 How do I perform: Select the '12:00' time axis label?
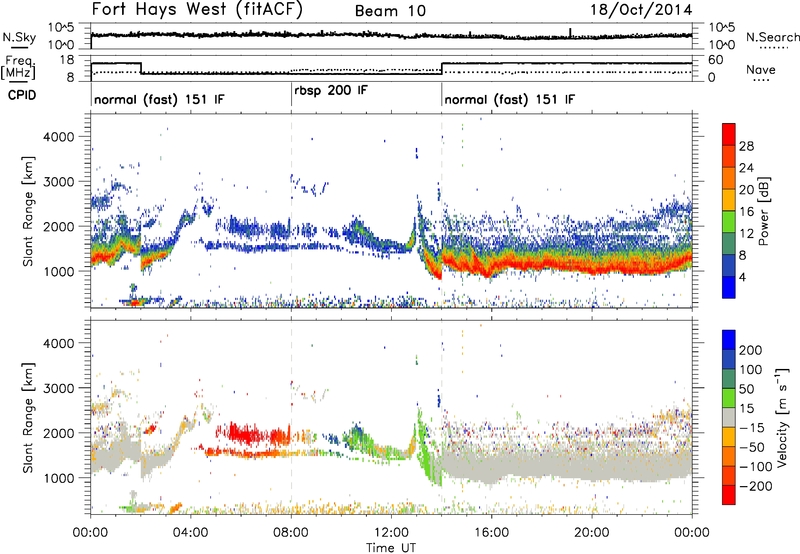(x=391, y=533)
